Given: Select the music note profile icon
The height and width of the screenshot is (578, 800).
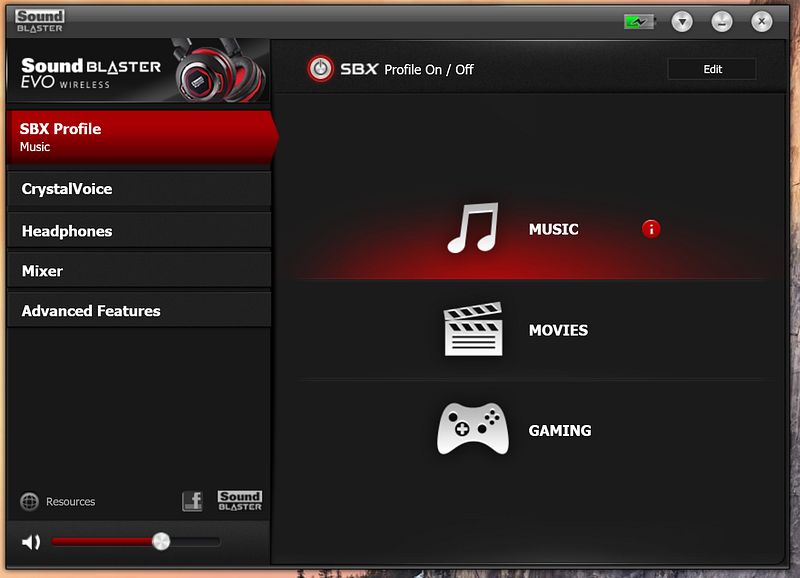Looking at the screenshot, I should point(472,228).
